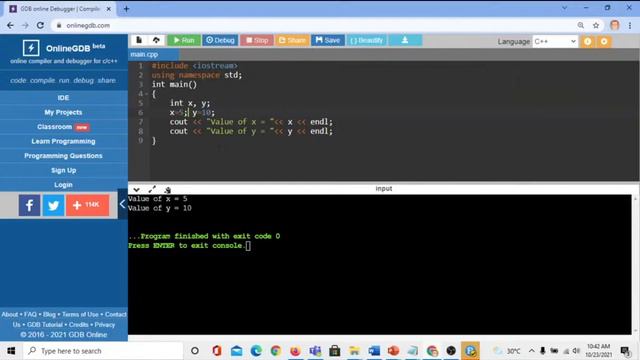Open Learn Programming in the sidebar
The image size is (640, 360).
[63, 141]
